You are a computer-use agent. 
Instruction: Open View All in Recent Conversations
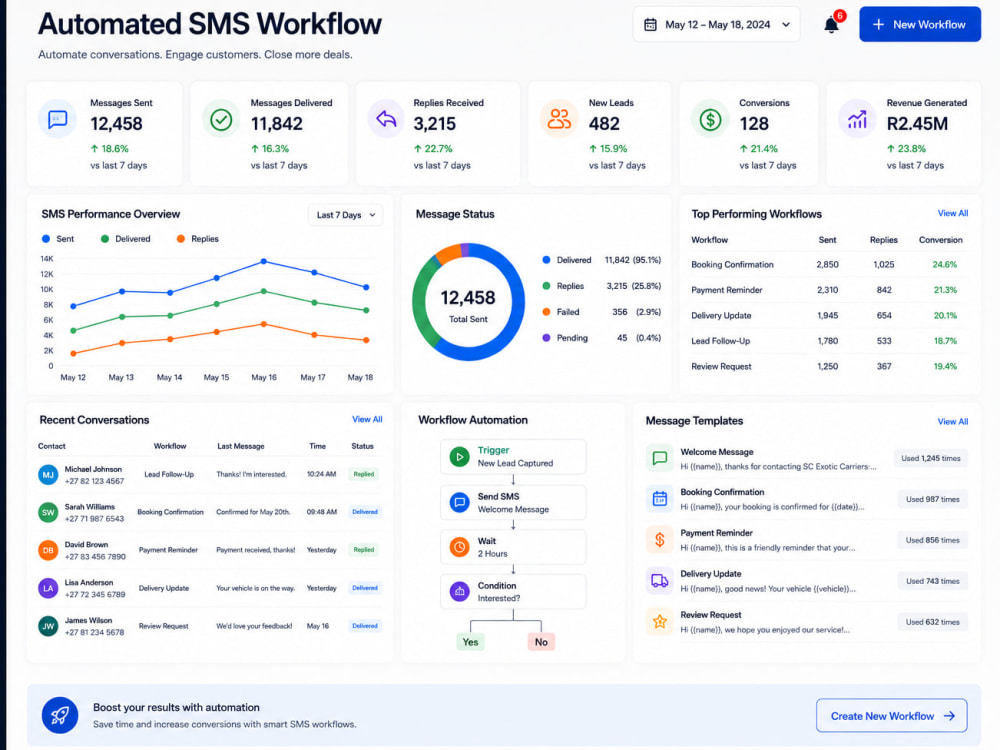(367, 419)
